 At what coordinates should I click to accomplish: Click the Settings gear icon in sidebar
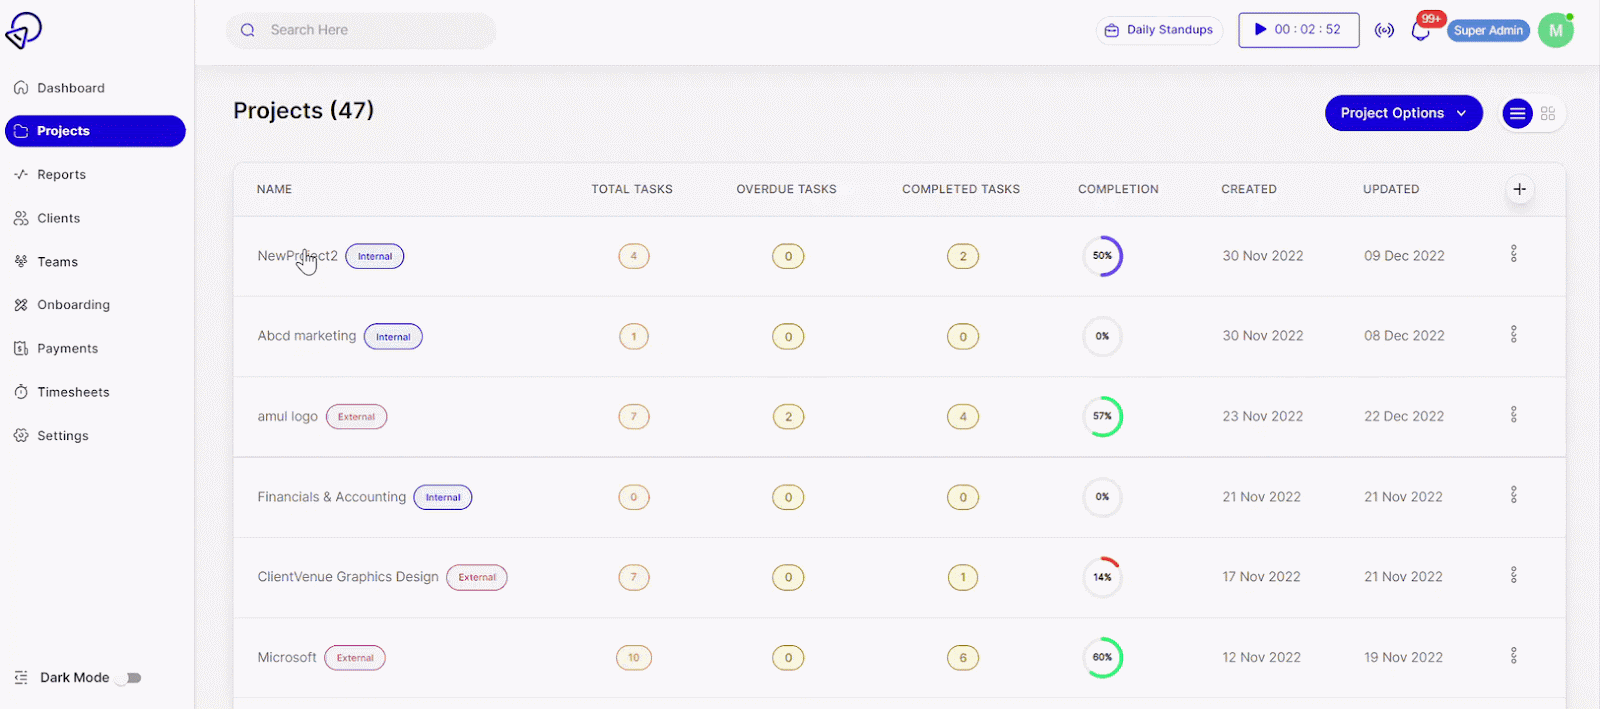21,436
